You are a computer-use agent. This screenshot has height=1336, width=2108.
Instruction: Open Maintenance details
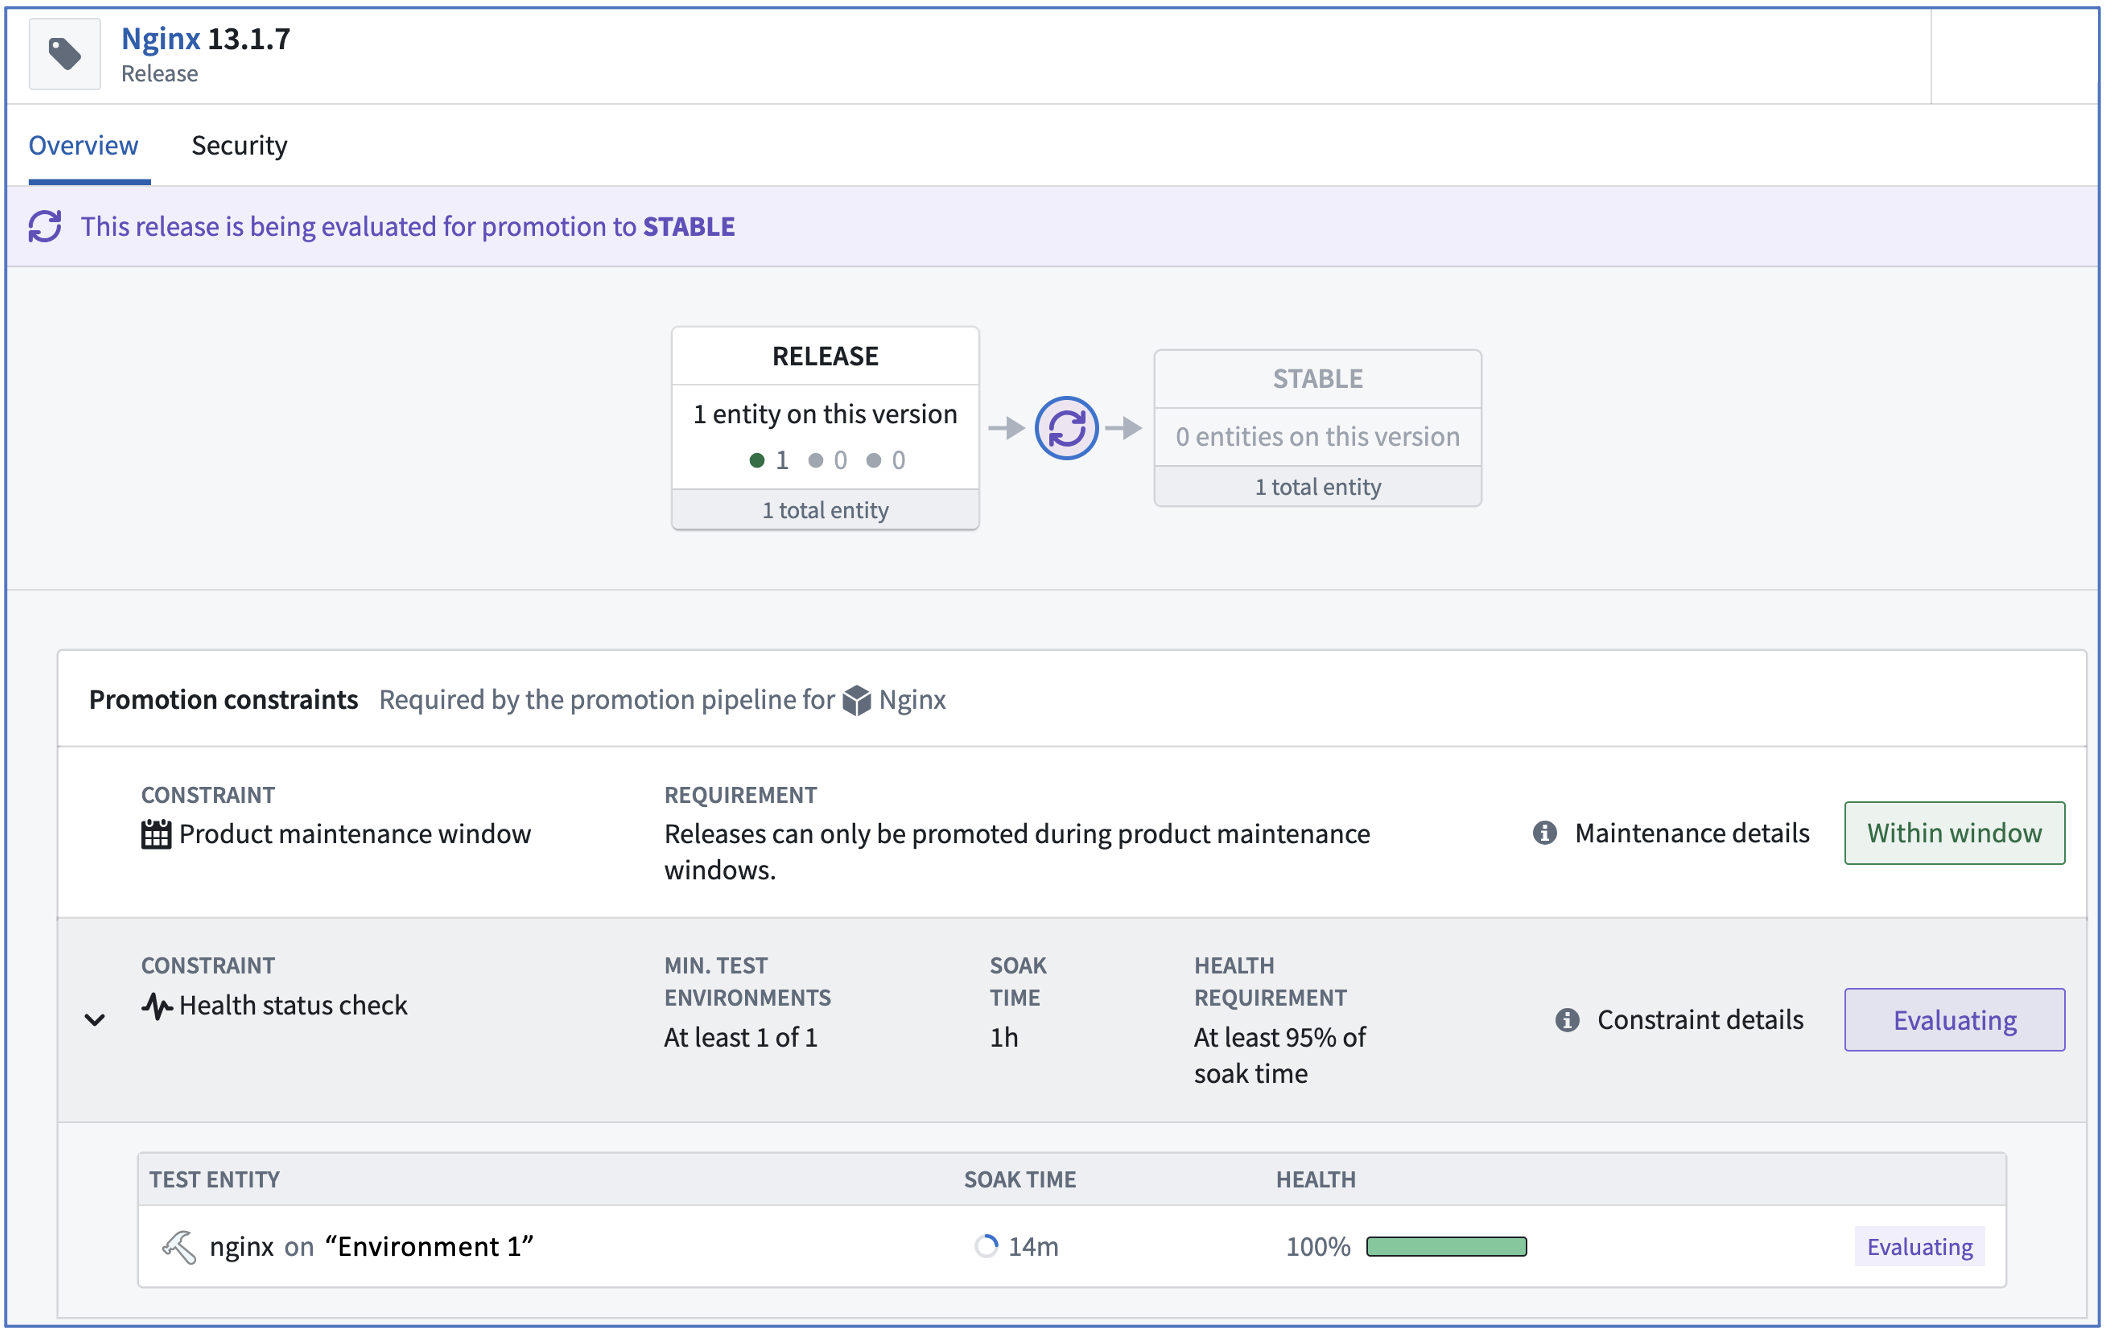coord(1692,833)
